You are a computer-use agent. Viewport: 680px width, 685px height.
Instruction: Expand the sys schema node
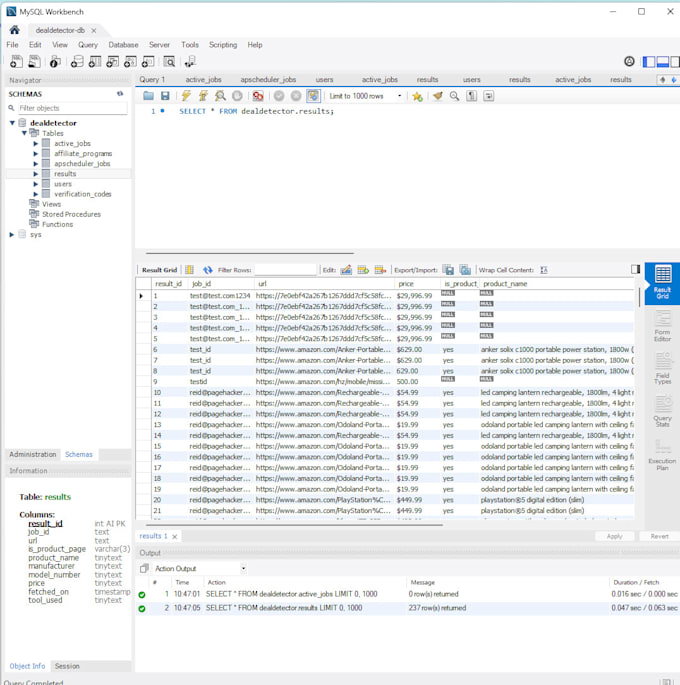coord(12,234)
